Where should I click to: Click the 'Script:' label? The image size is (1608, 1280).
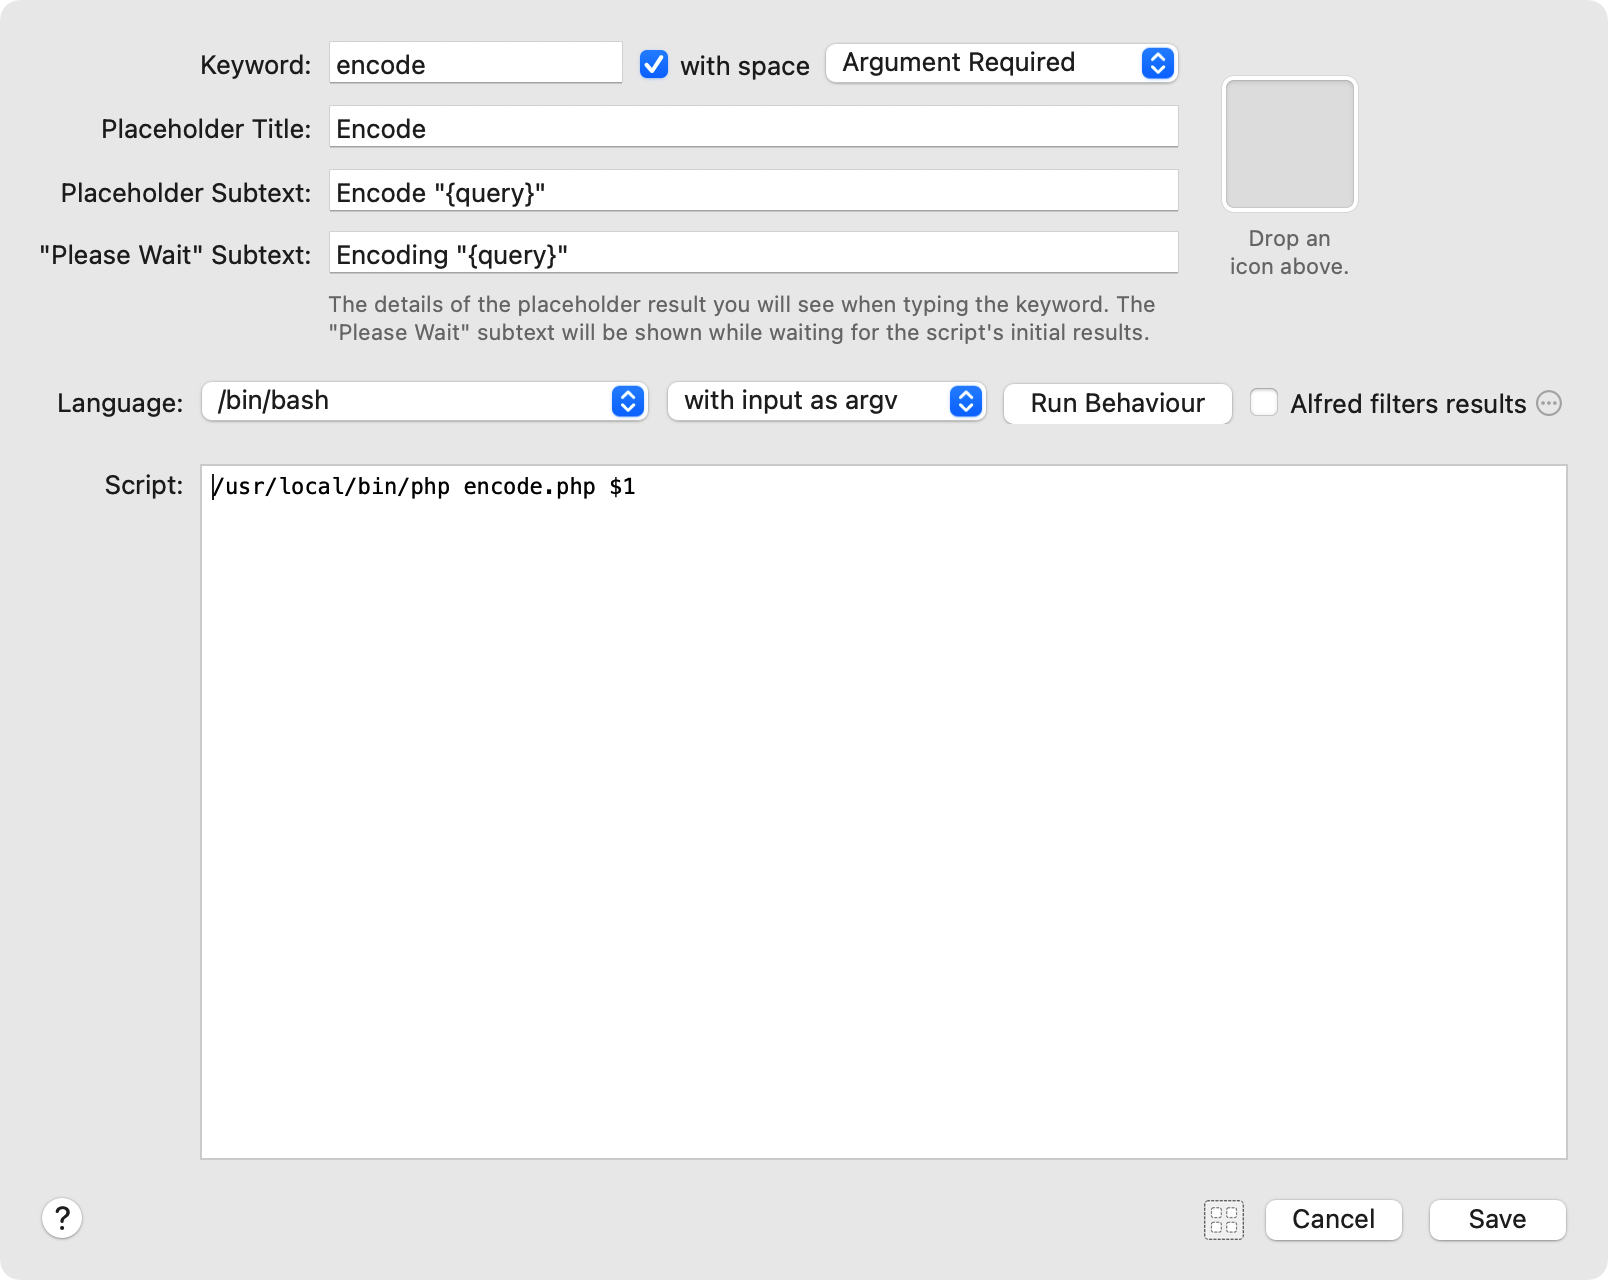pyautogui.click(x=144, y=485)
